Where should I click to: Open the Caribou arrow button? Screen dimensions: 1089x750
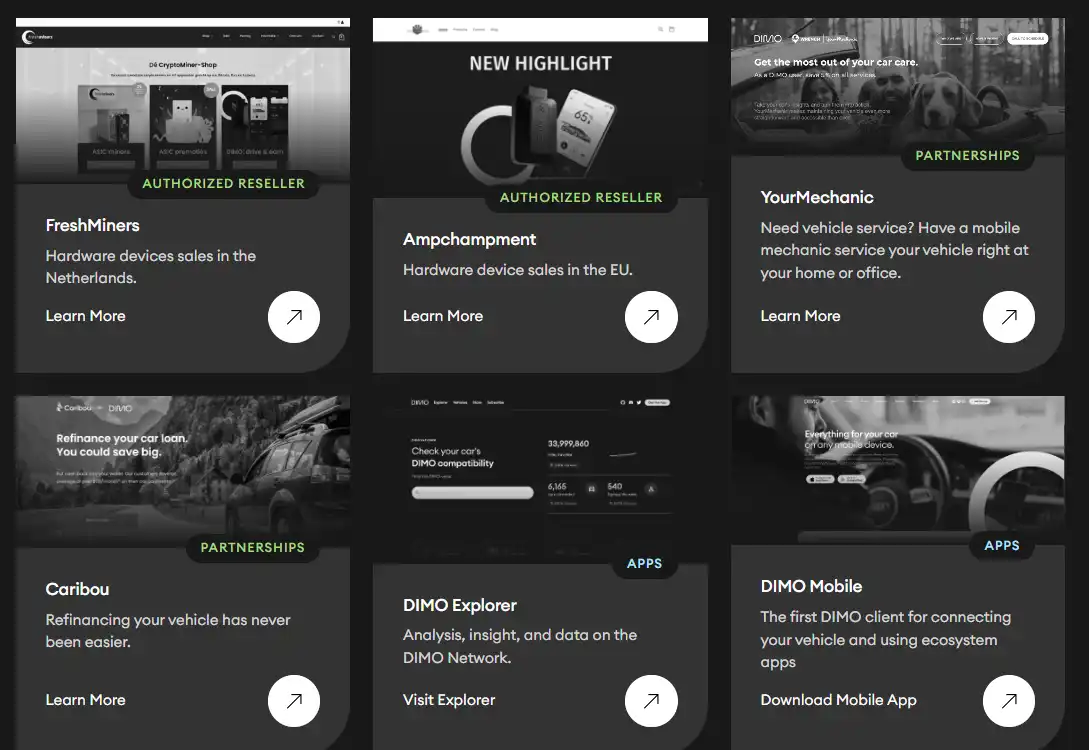pyautogui.click(x=294, y=701)
